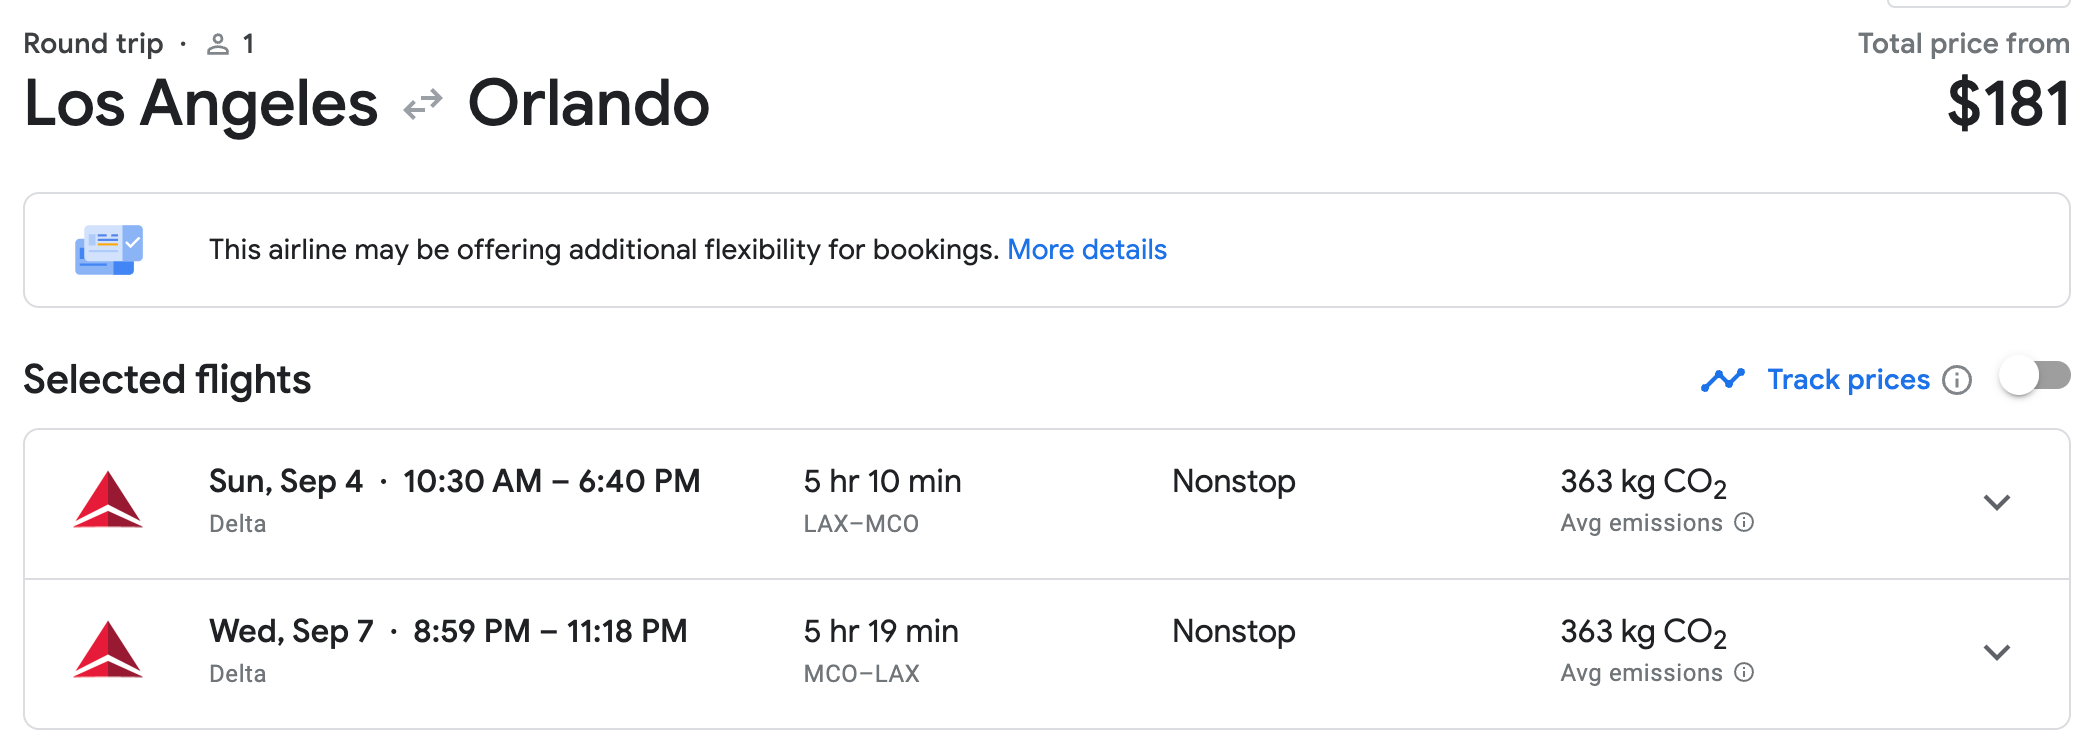Click the Delta logo for Sep 4 flight

pyautogui.click(x=108, y=500)
